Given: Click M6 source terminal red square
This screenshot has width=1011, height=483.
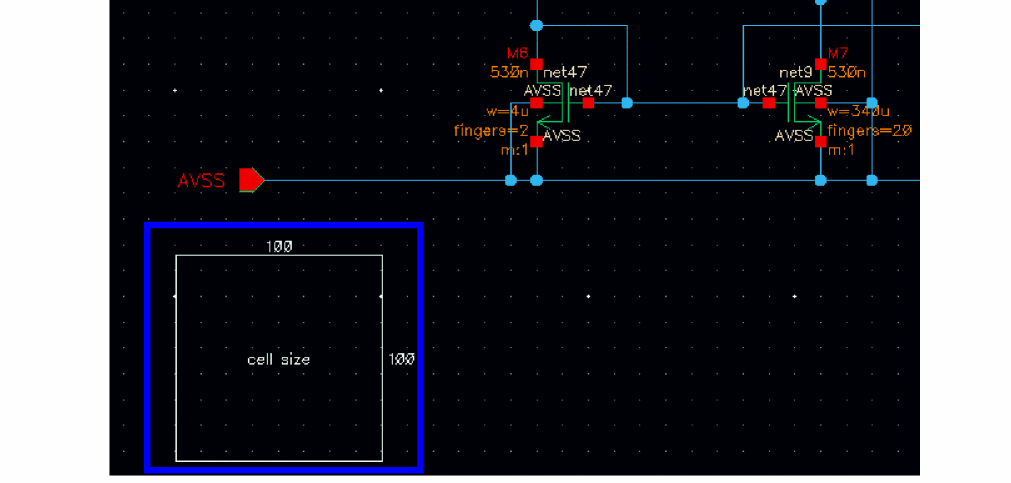Looking at the screenshot, I should 536,141.
